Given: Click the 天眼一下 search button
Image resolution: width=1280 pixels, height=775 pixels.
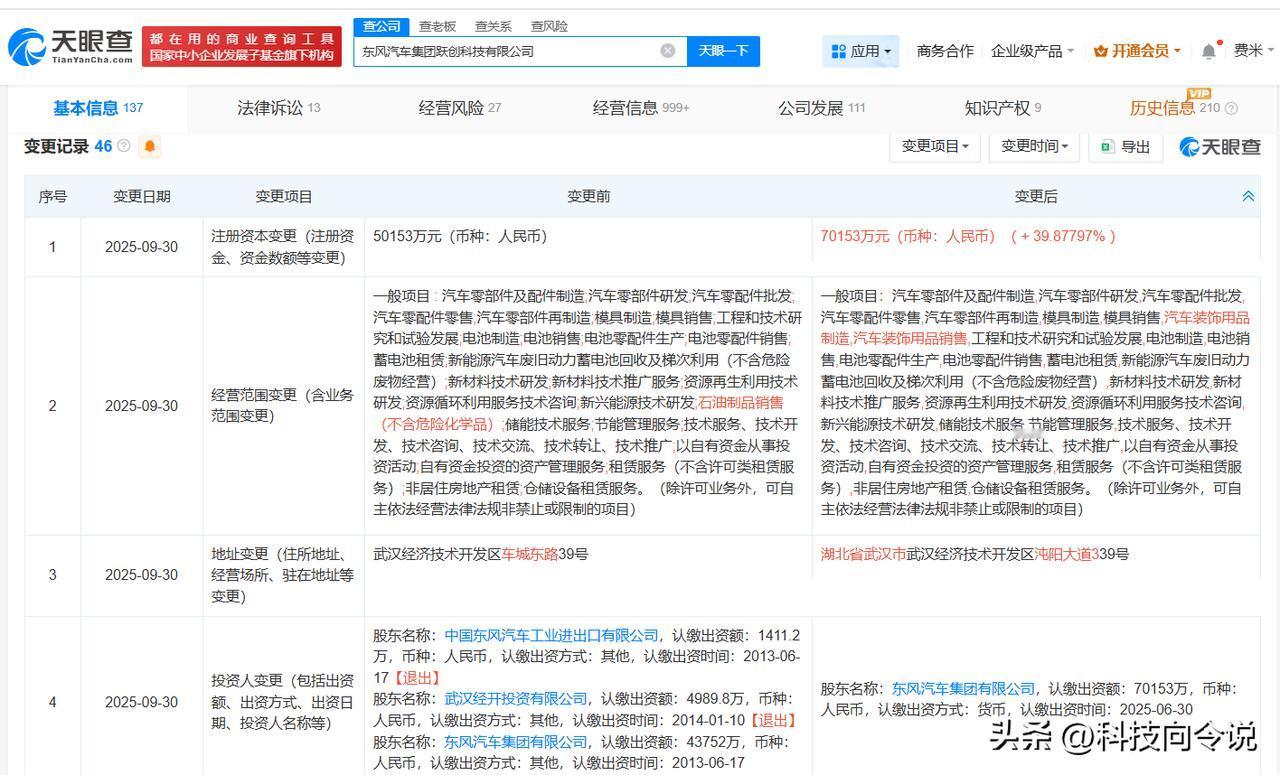Looking at the screenshot, I should pos(723,51).
